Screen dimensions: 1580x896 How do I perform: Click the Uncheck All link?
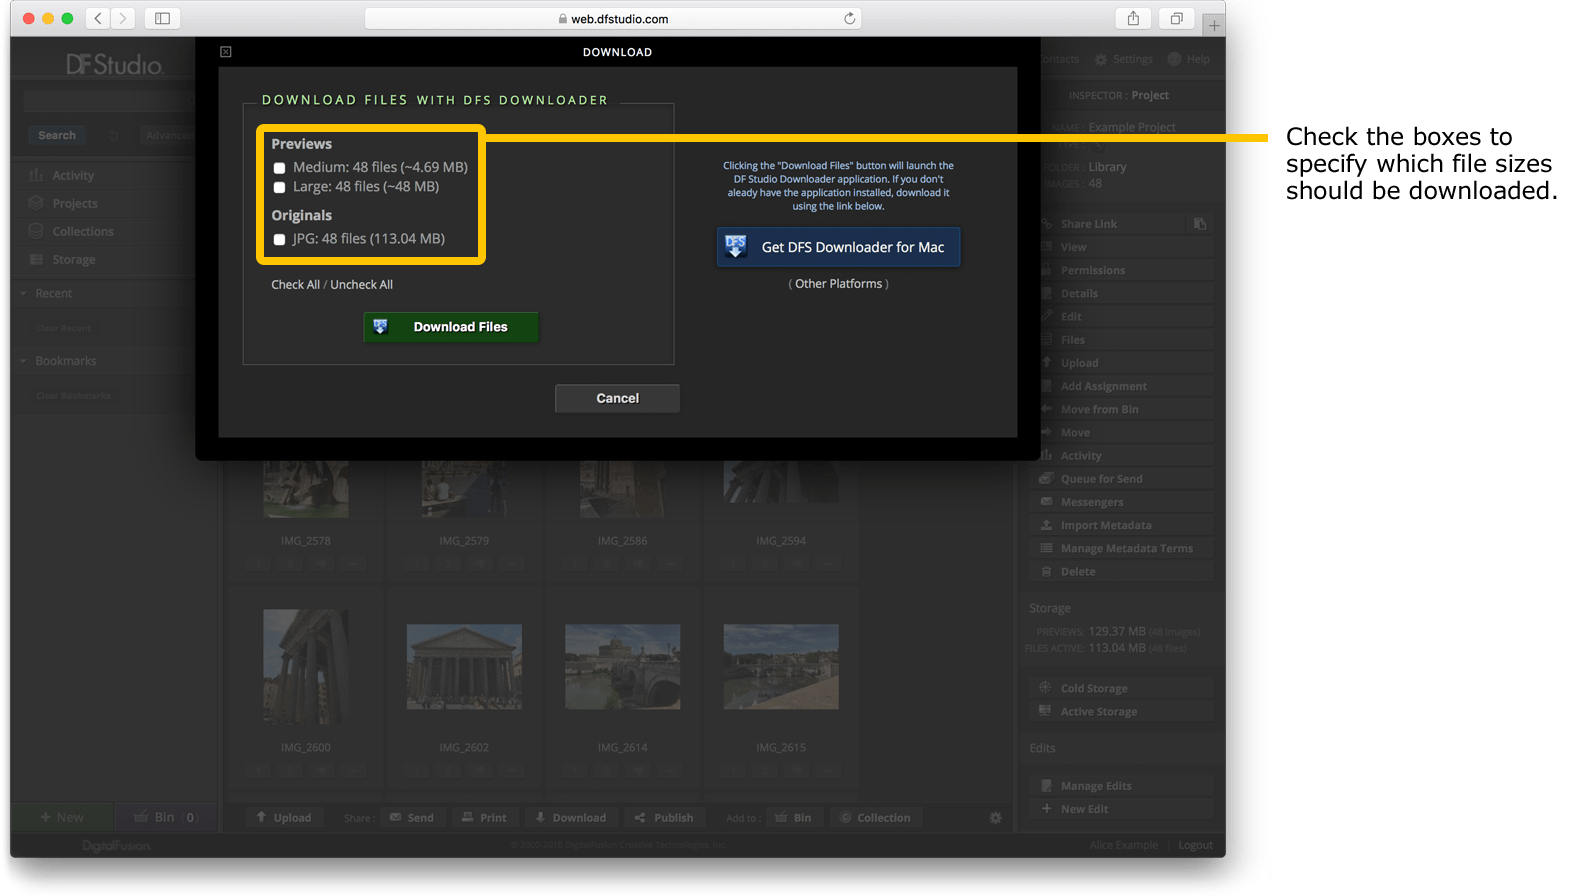tap(361, 285)
